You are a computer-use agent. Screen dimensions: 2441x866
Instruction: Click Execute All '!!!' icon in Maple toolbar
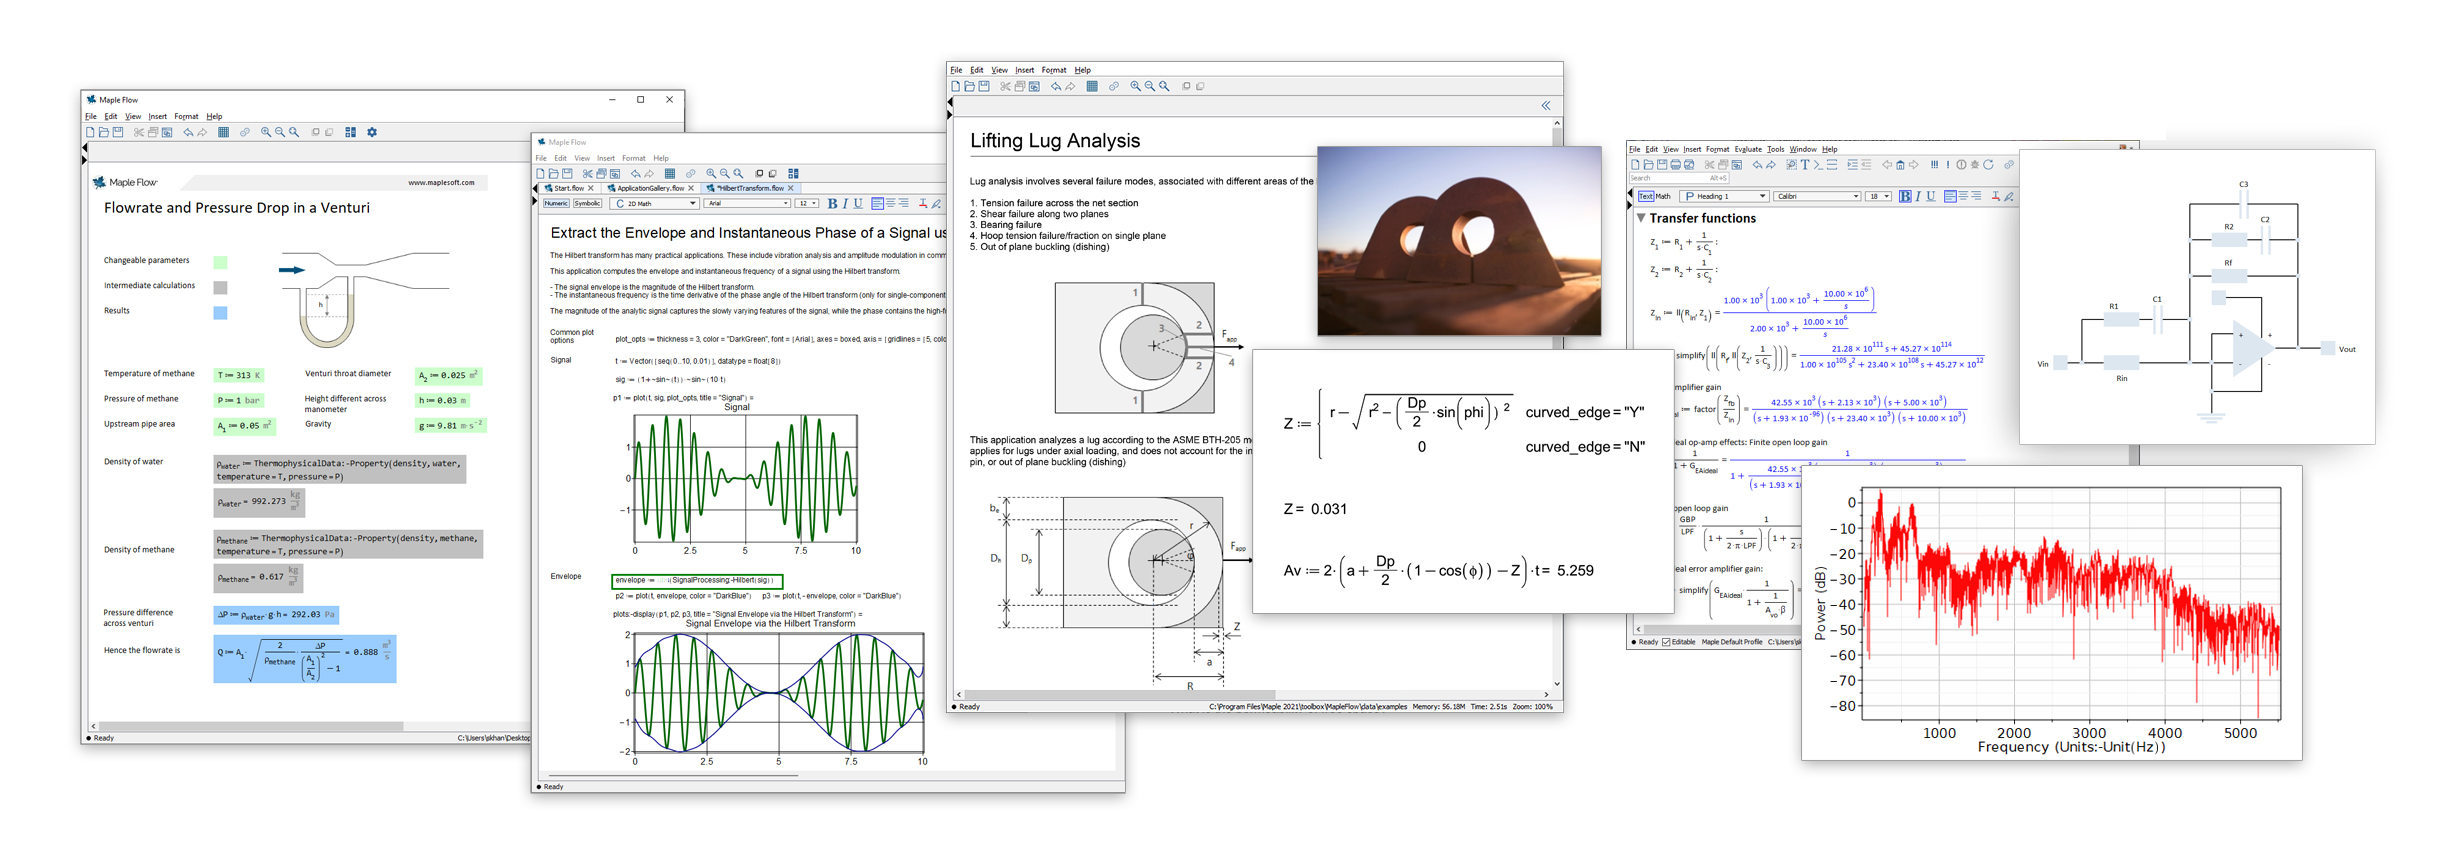(1934, 165)
